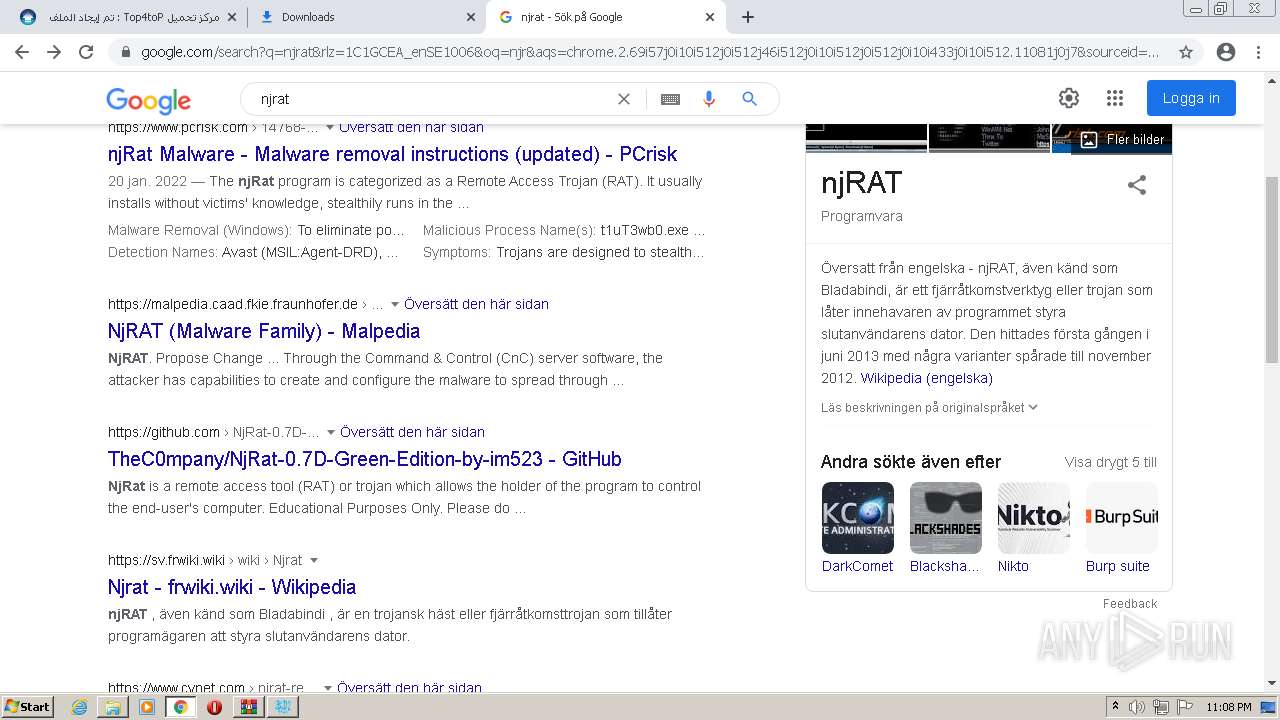The image size is (1280, 720).
Task: Open Windows Start menu
Action: click(x=28, y=707)
